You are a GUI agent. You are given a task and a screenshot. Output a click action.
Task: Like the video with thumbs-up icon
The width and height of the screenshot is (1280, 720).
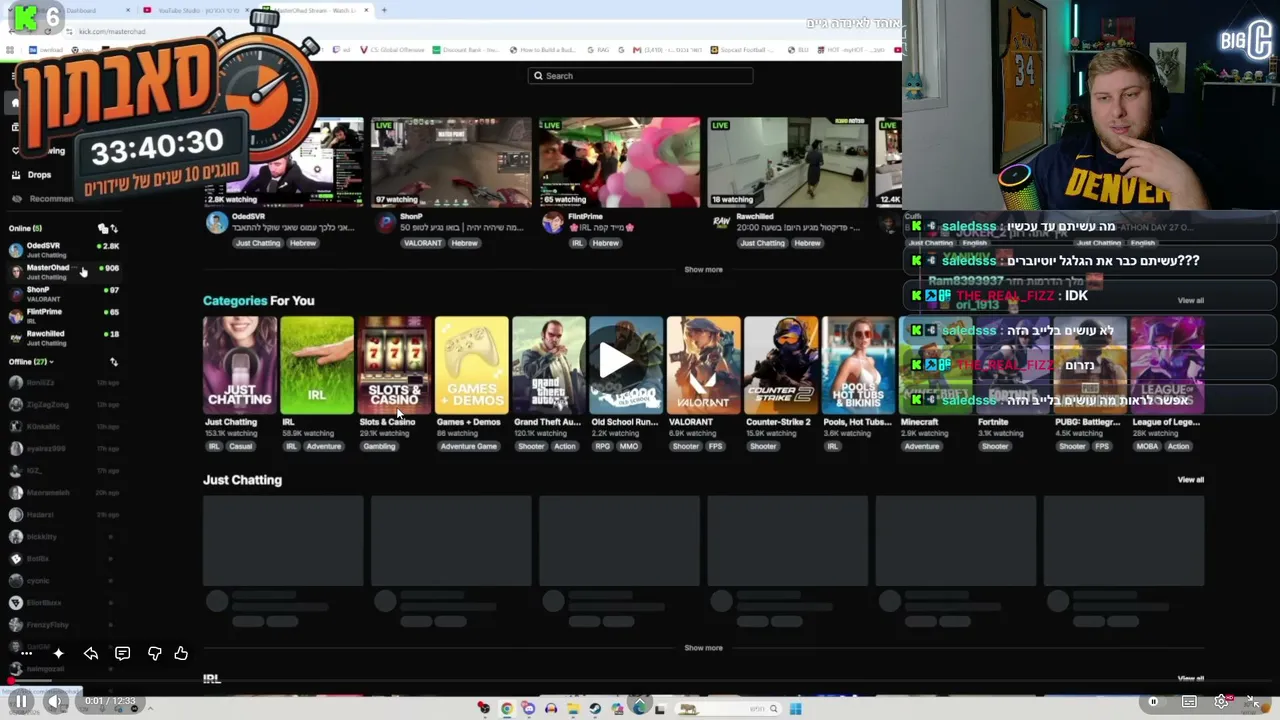pyautogui.click(x=181, y=653)
